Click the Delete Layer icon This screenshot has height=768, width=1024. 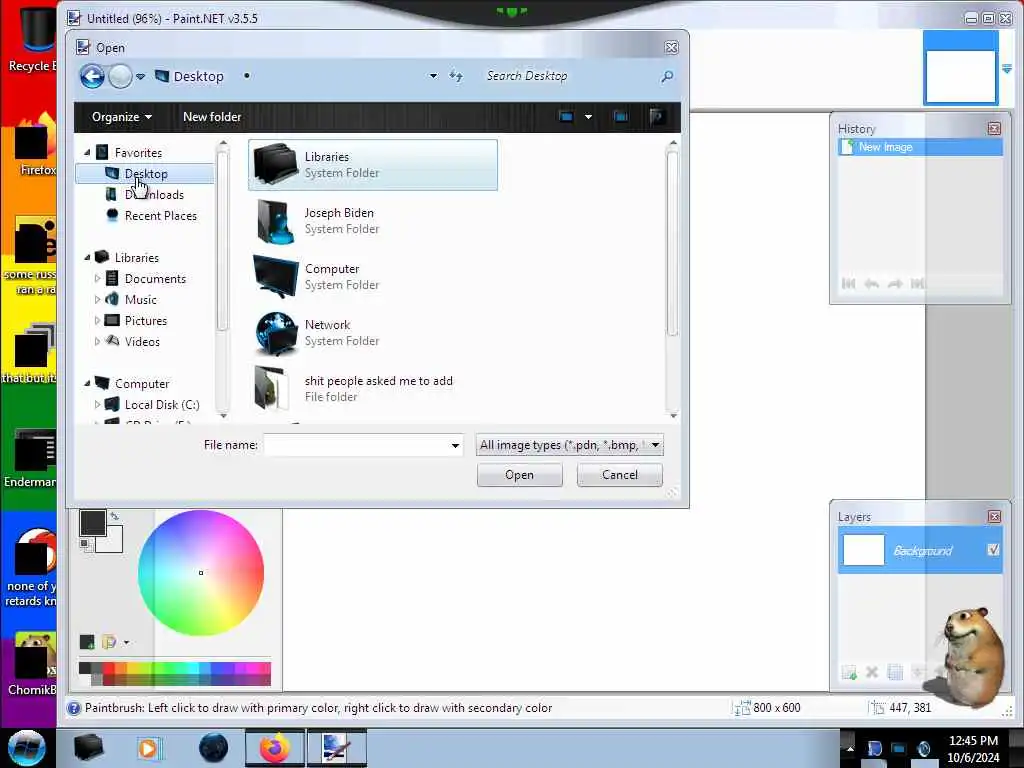tap(872, 672)
